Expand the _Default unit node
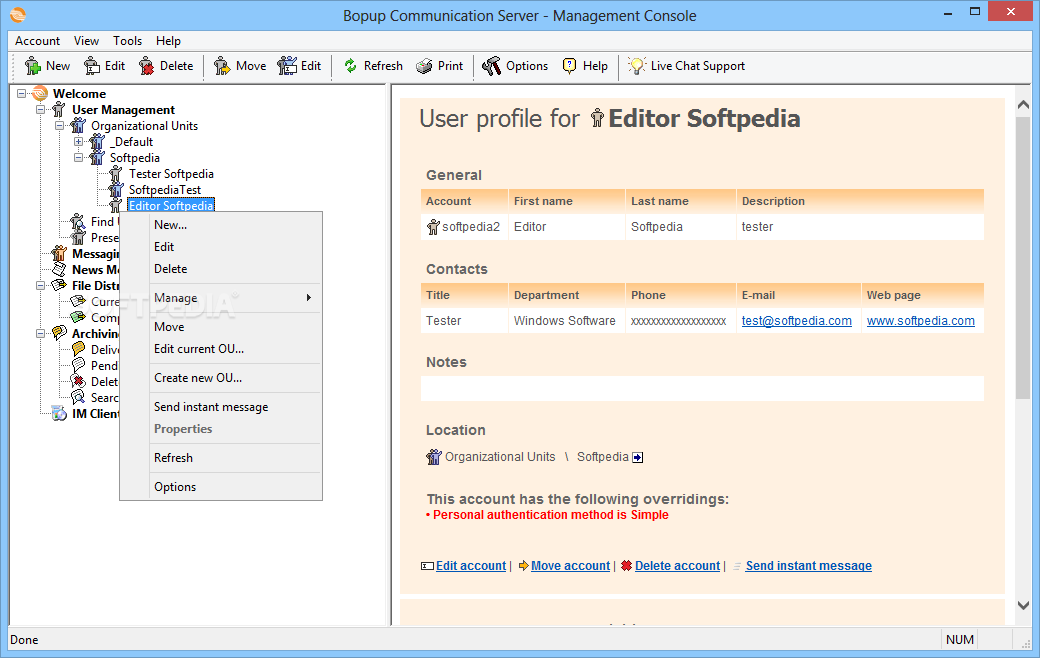Viewport: 1040px width, 658px height. pos(78,141)
